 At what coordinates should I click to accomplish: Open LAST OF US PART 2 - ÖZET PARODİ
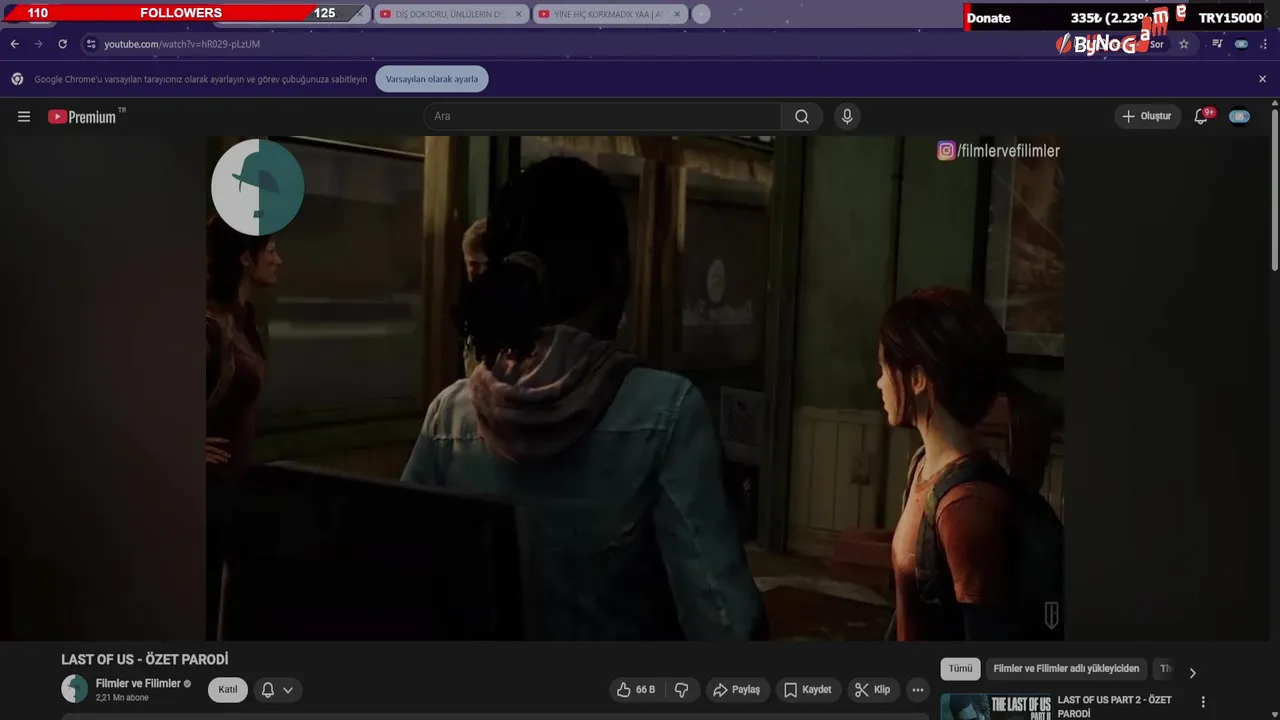1115,707
